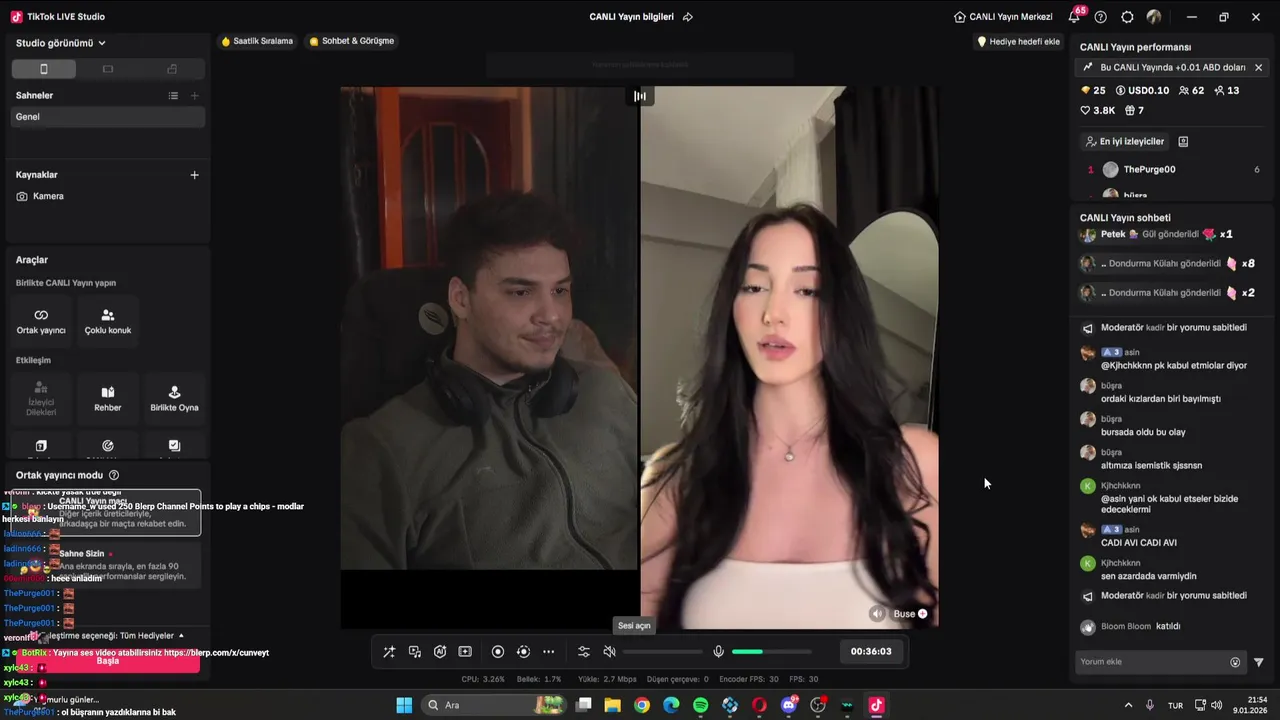Open the scene list view icon
1280x720 pixels.
click(173, 96)
